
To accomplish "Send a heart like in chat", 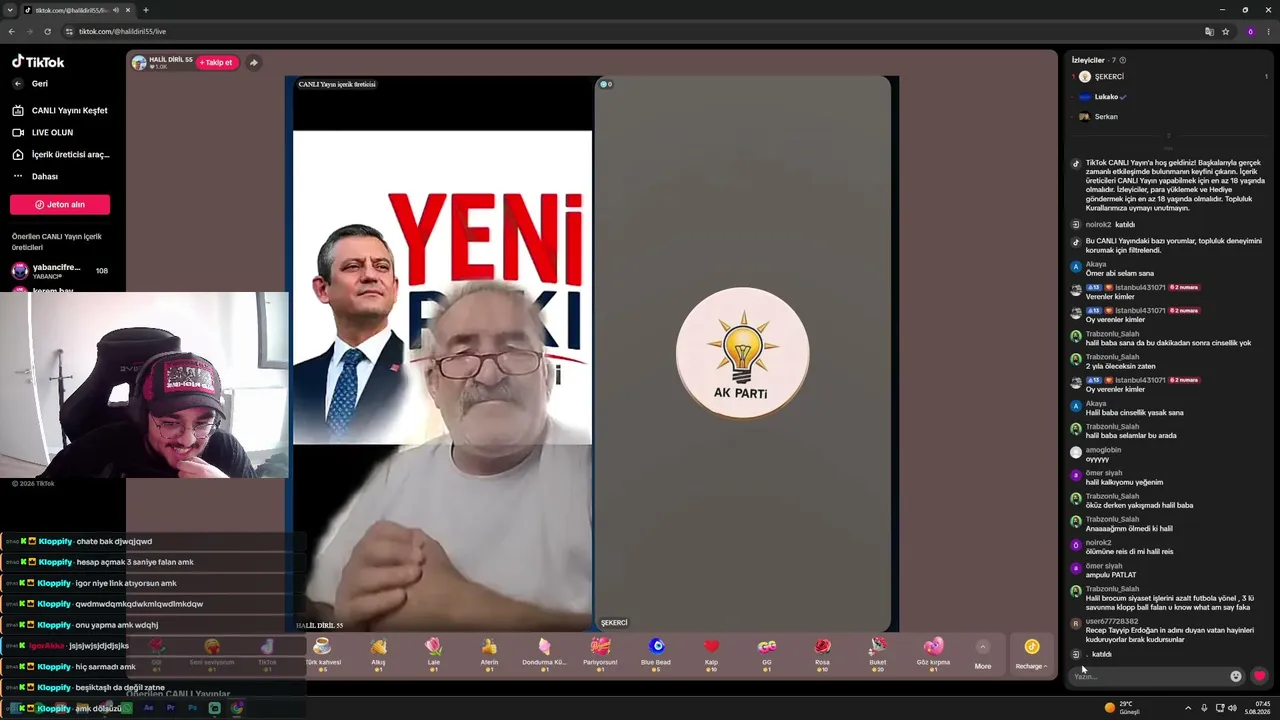I will pyautogui.click(x=1259, y=677).
